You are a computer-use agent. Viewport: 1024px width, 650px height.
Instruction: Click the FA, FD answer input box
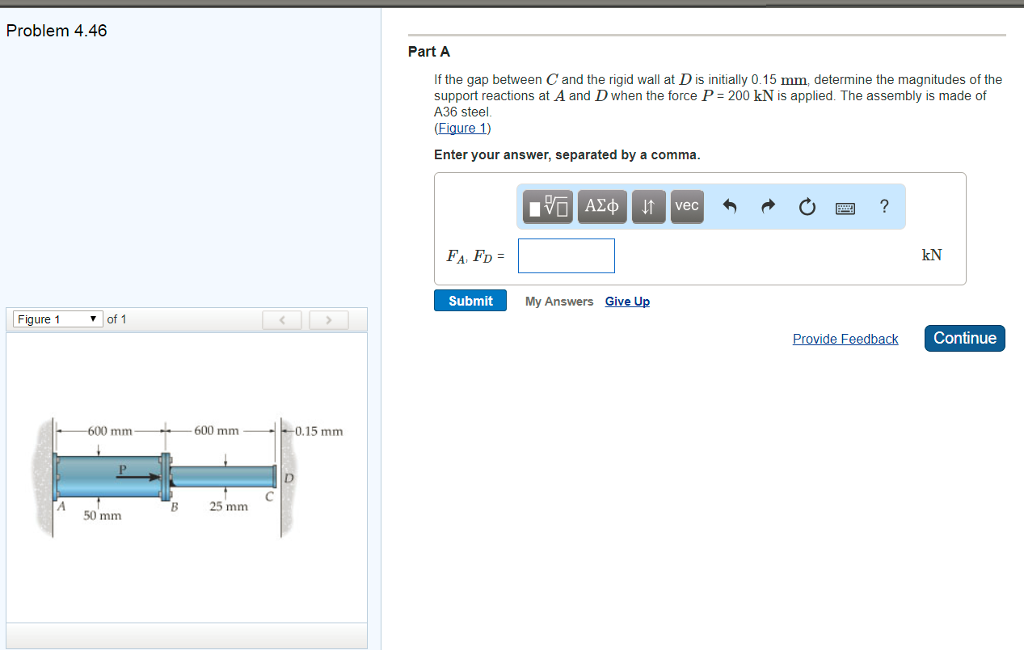566,255
